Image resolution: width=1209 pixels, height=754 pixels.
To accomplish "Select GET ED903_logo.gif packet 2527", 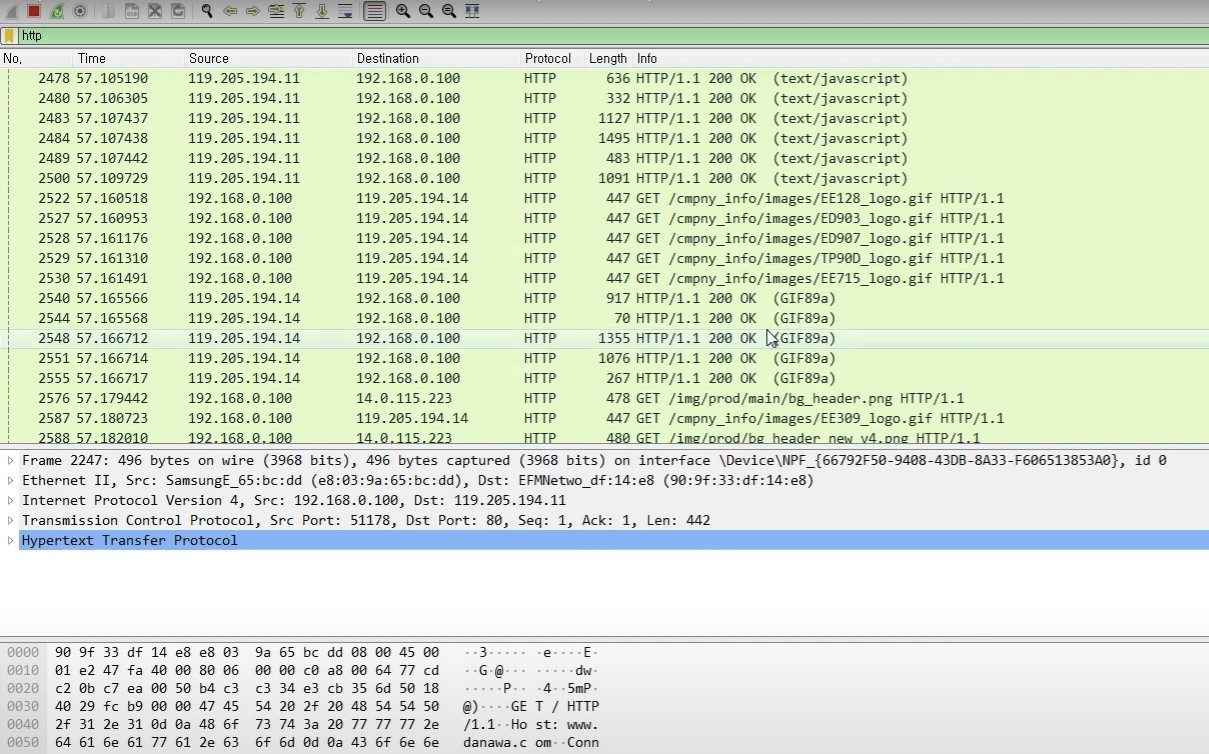I will tap(604, 218).
